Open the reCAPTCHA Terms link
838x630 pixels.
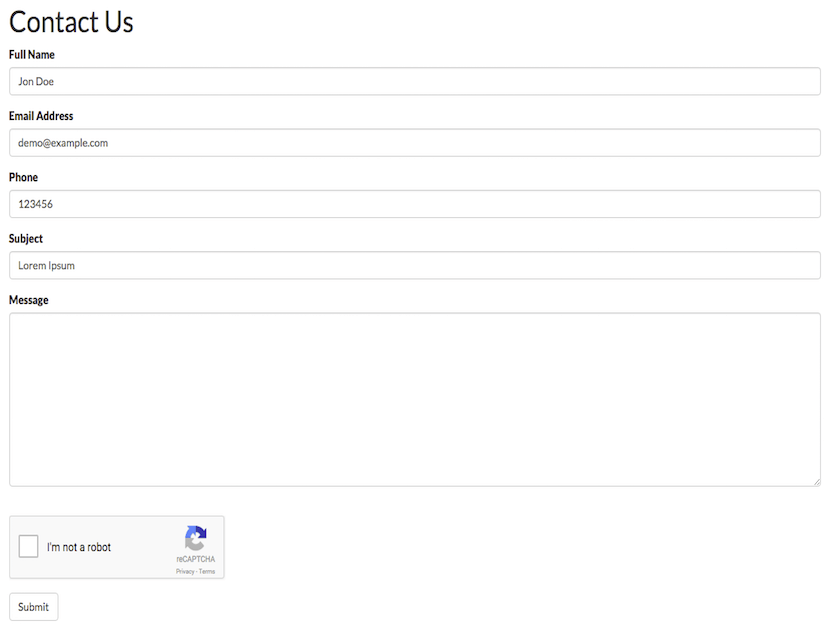point(207,571)
